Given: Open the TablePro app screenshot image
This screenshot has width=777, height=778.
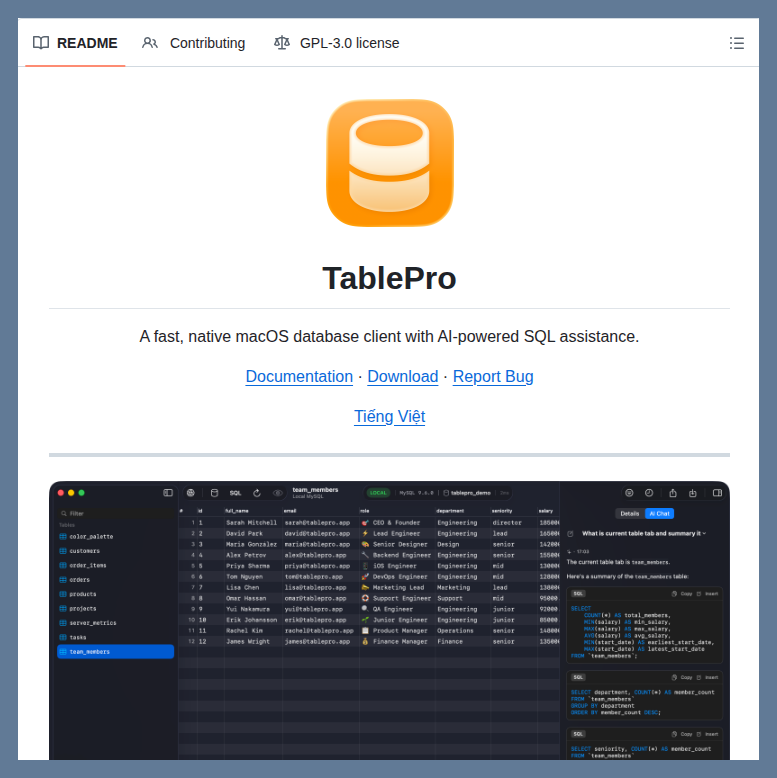Looking at the screenshot, I should pyautogui.click(x=389, y=620).
